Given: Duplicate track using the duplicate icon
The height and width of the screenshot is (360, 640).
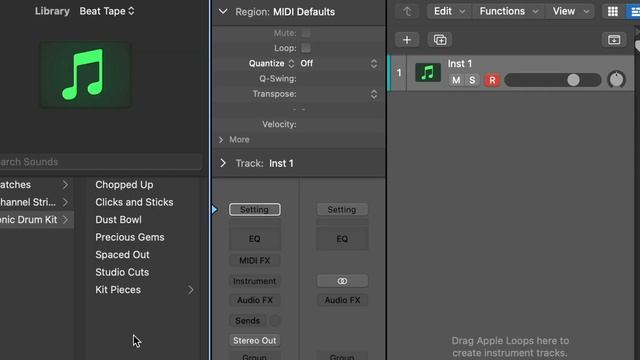Looking at the screenshot, I should tap(440, 40).
